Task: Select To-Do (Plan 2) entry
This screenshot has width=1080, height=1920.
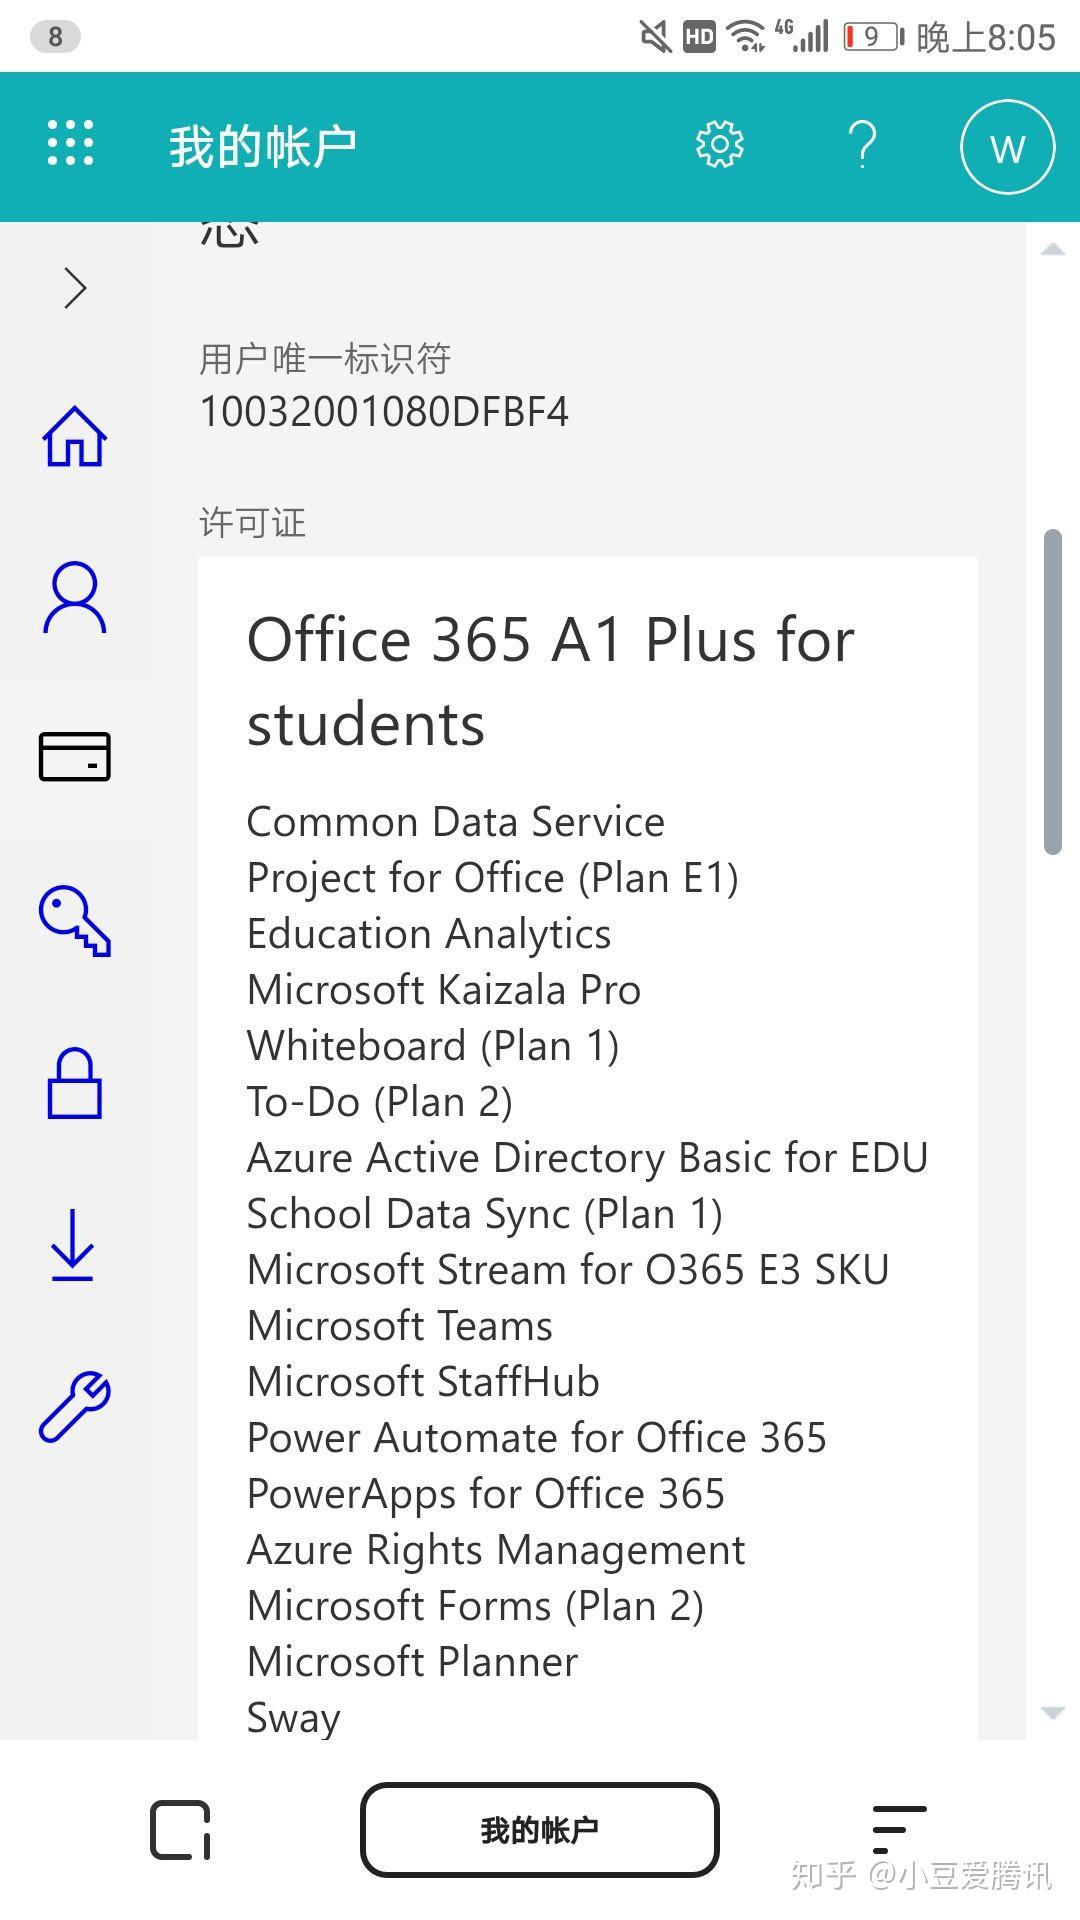Action: (380, 1102)
